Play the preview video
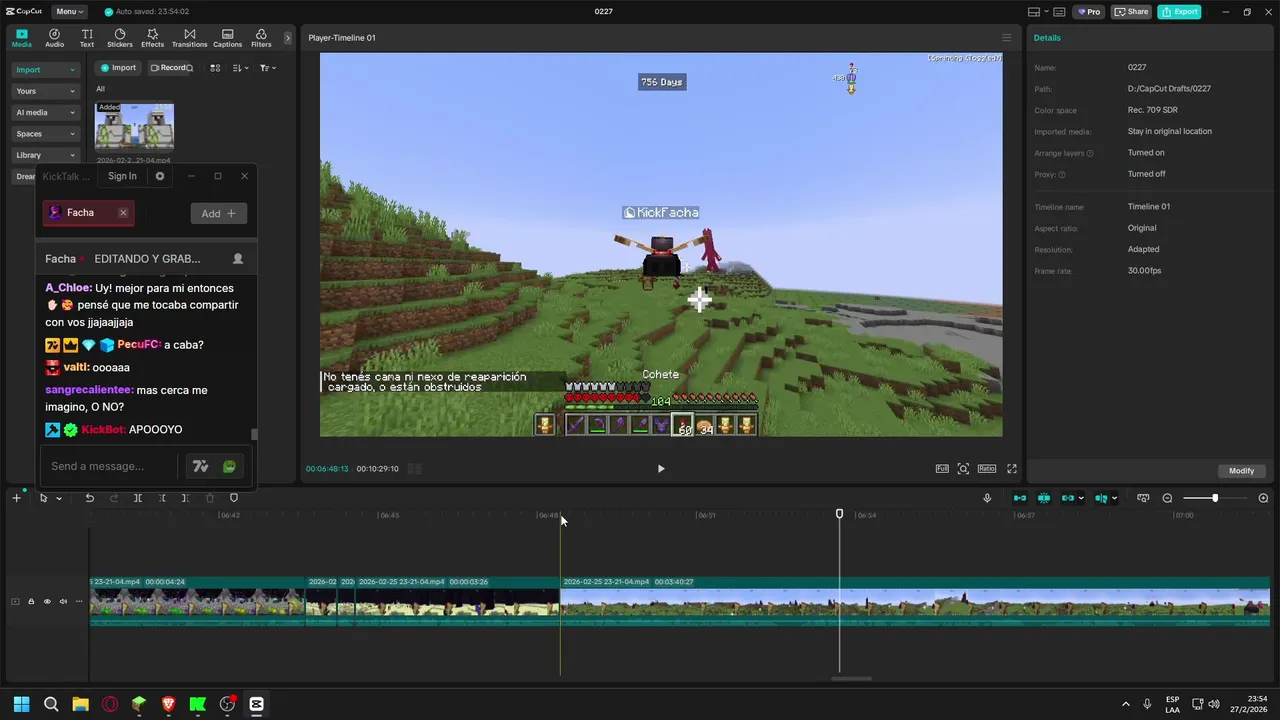Viewport: 1280px width, 720px height. [x=660, y=468]
